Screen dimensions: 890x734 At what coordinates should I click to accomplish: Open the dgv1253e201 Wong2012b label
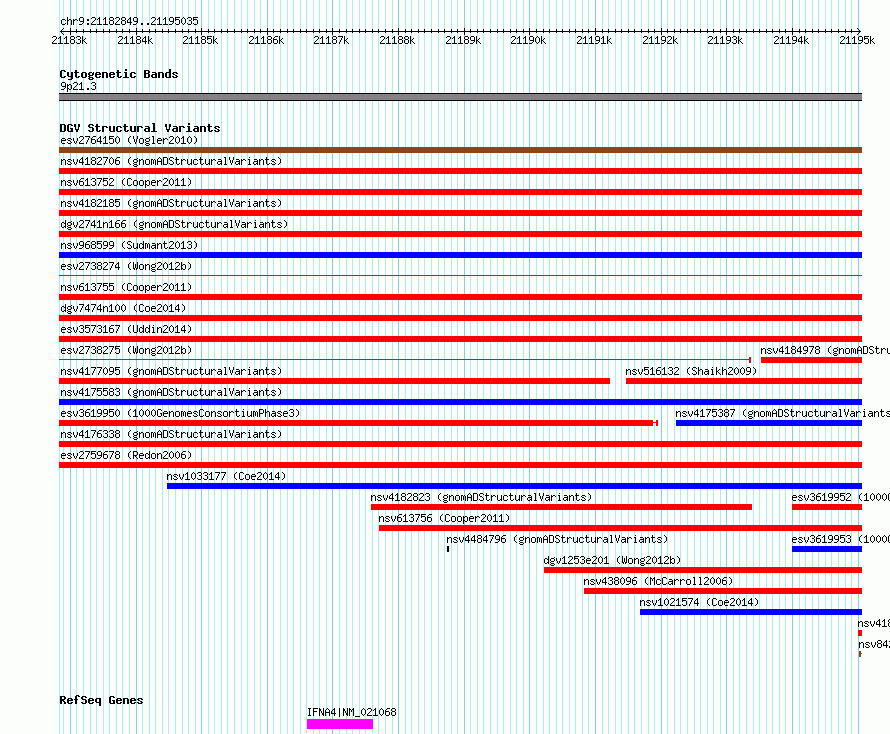[612, 560]
